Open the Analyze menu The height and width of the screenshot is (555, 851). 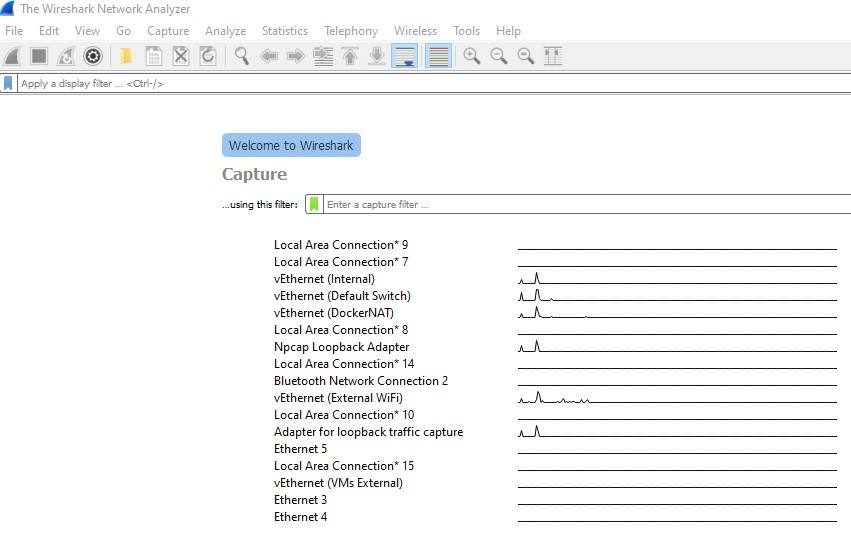[x=225, y=31]
